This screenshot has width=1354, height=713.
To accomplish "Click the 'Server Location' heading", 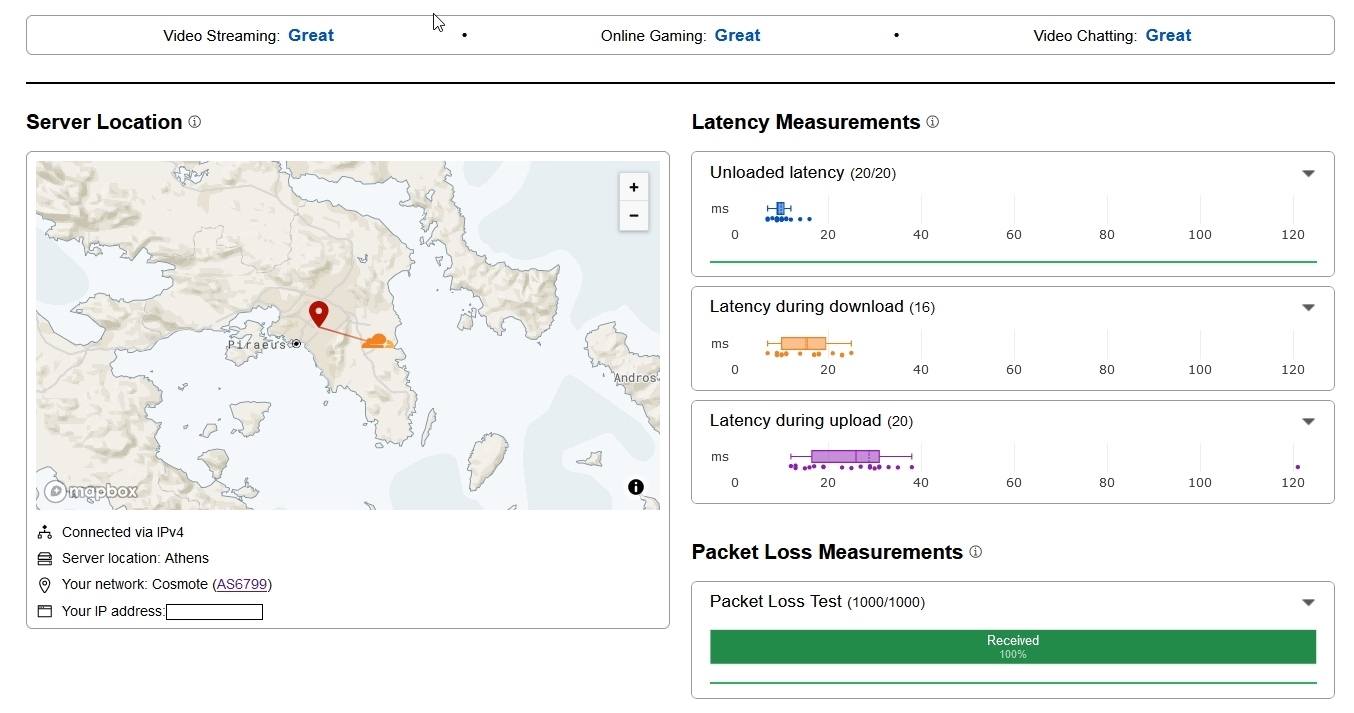I will [104, 122].
